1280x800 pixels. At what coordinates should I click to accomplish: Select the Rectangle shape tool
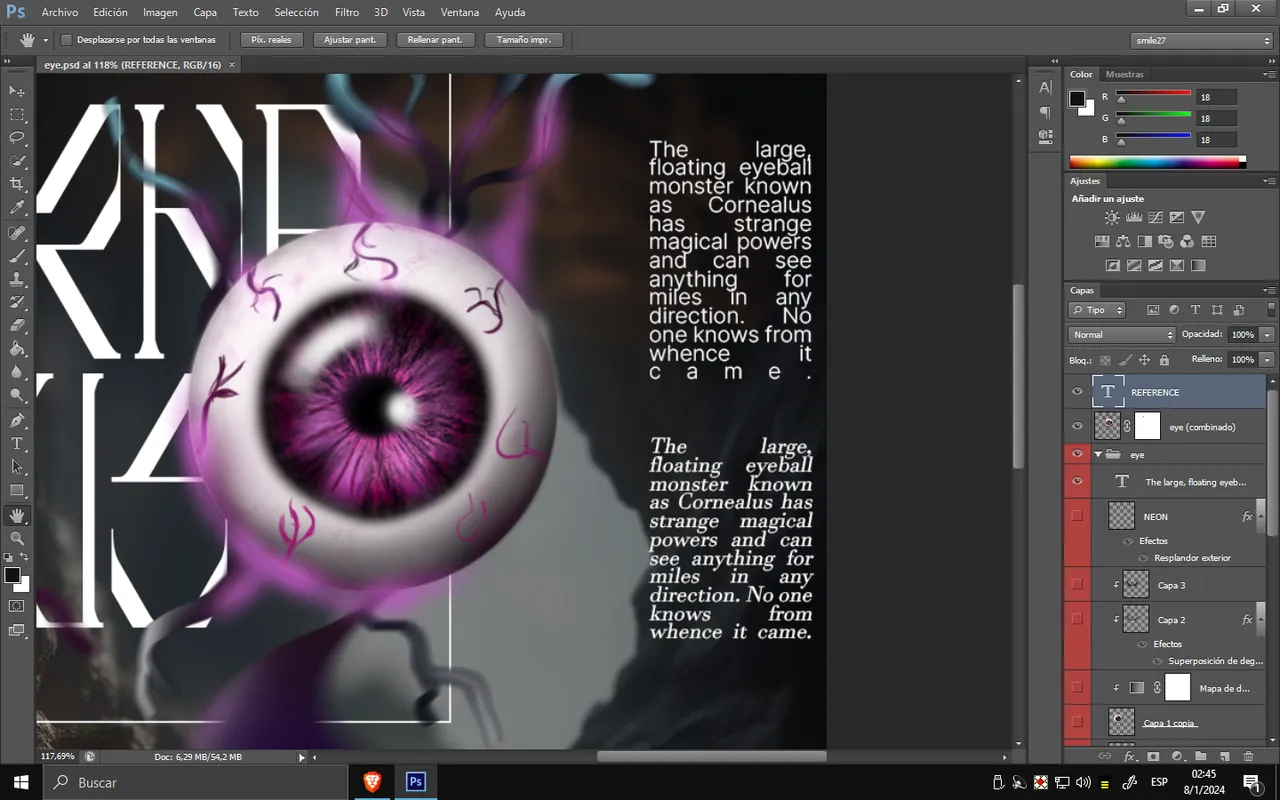(17, 491)
